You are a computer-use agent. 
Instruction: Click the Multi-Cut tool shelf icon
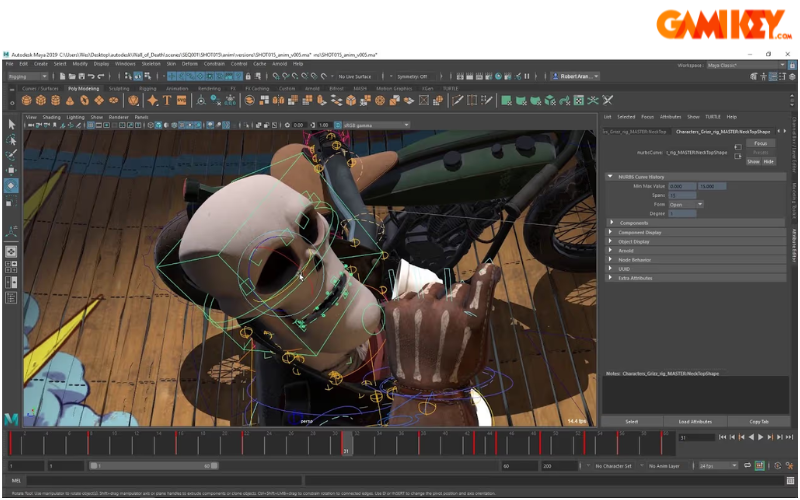[x=457, y=101]
